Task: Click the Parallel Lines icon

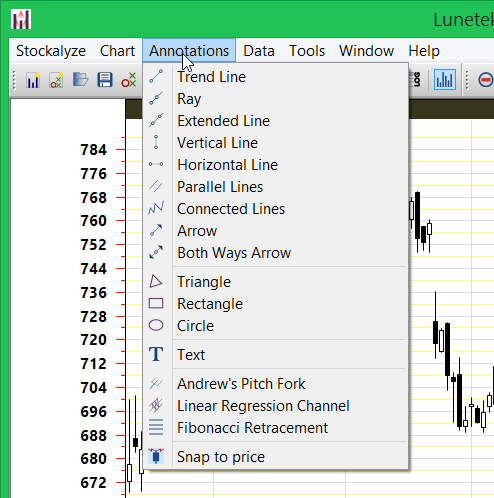Action: coord(156,186)
